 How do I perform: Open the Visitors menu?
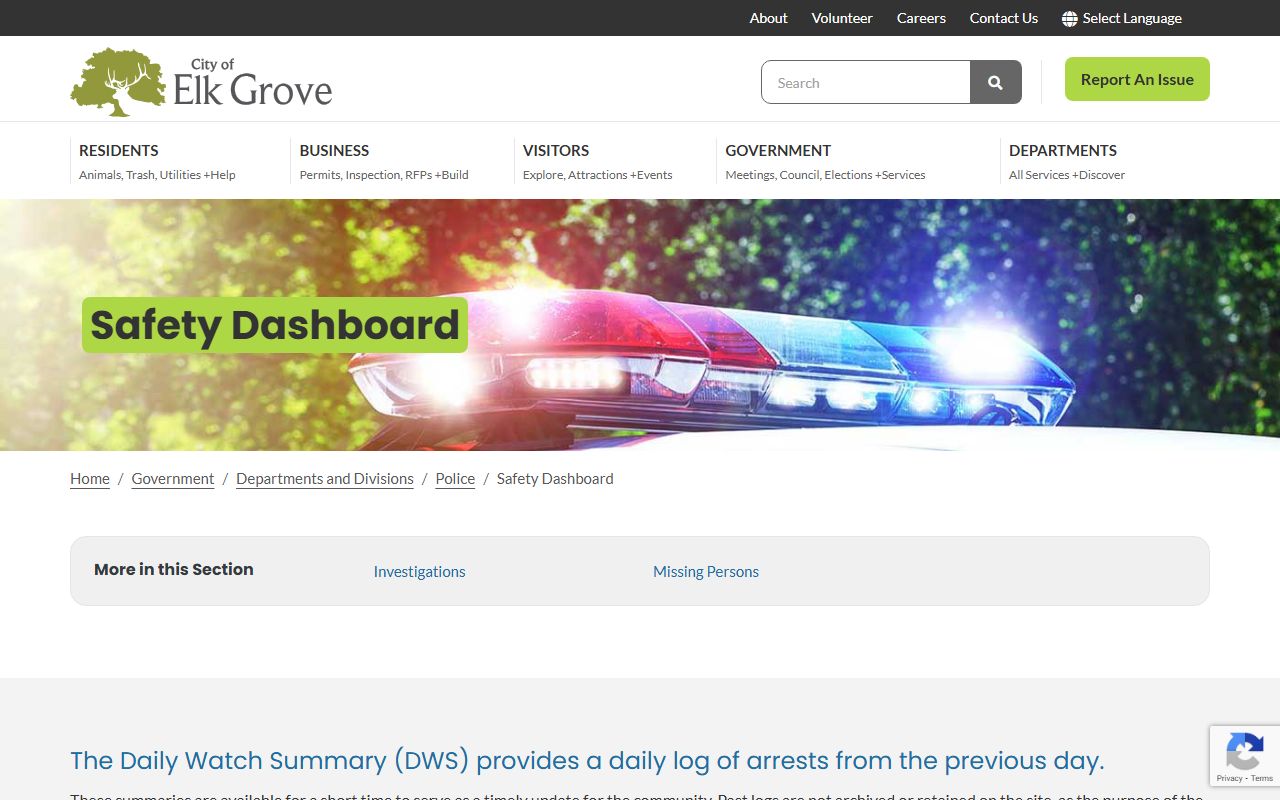click(598, 161)
